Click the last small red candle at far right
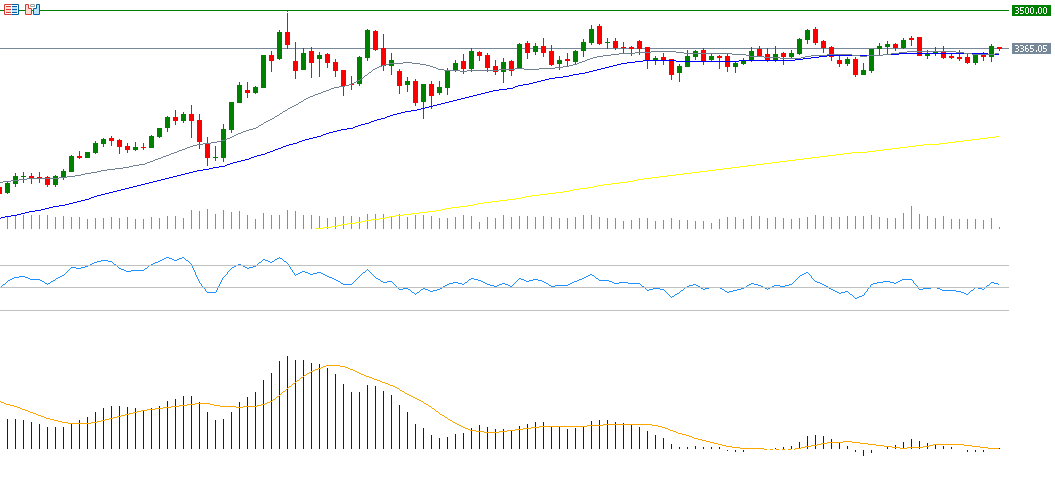The image size is (1055, 486). click(999, 48)
